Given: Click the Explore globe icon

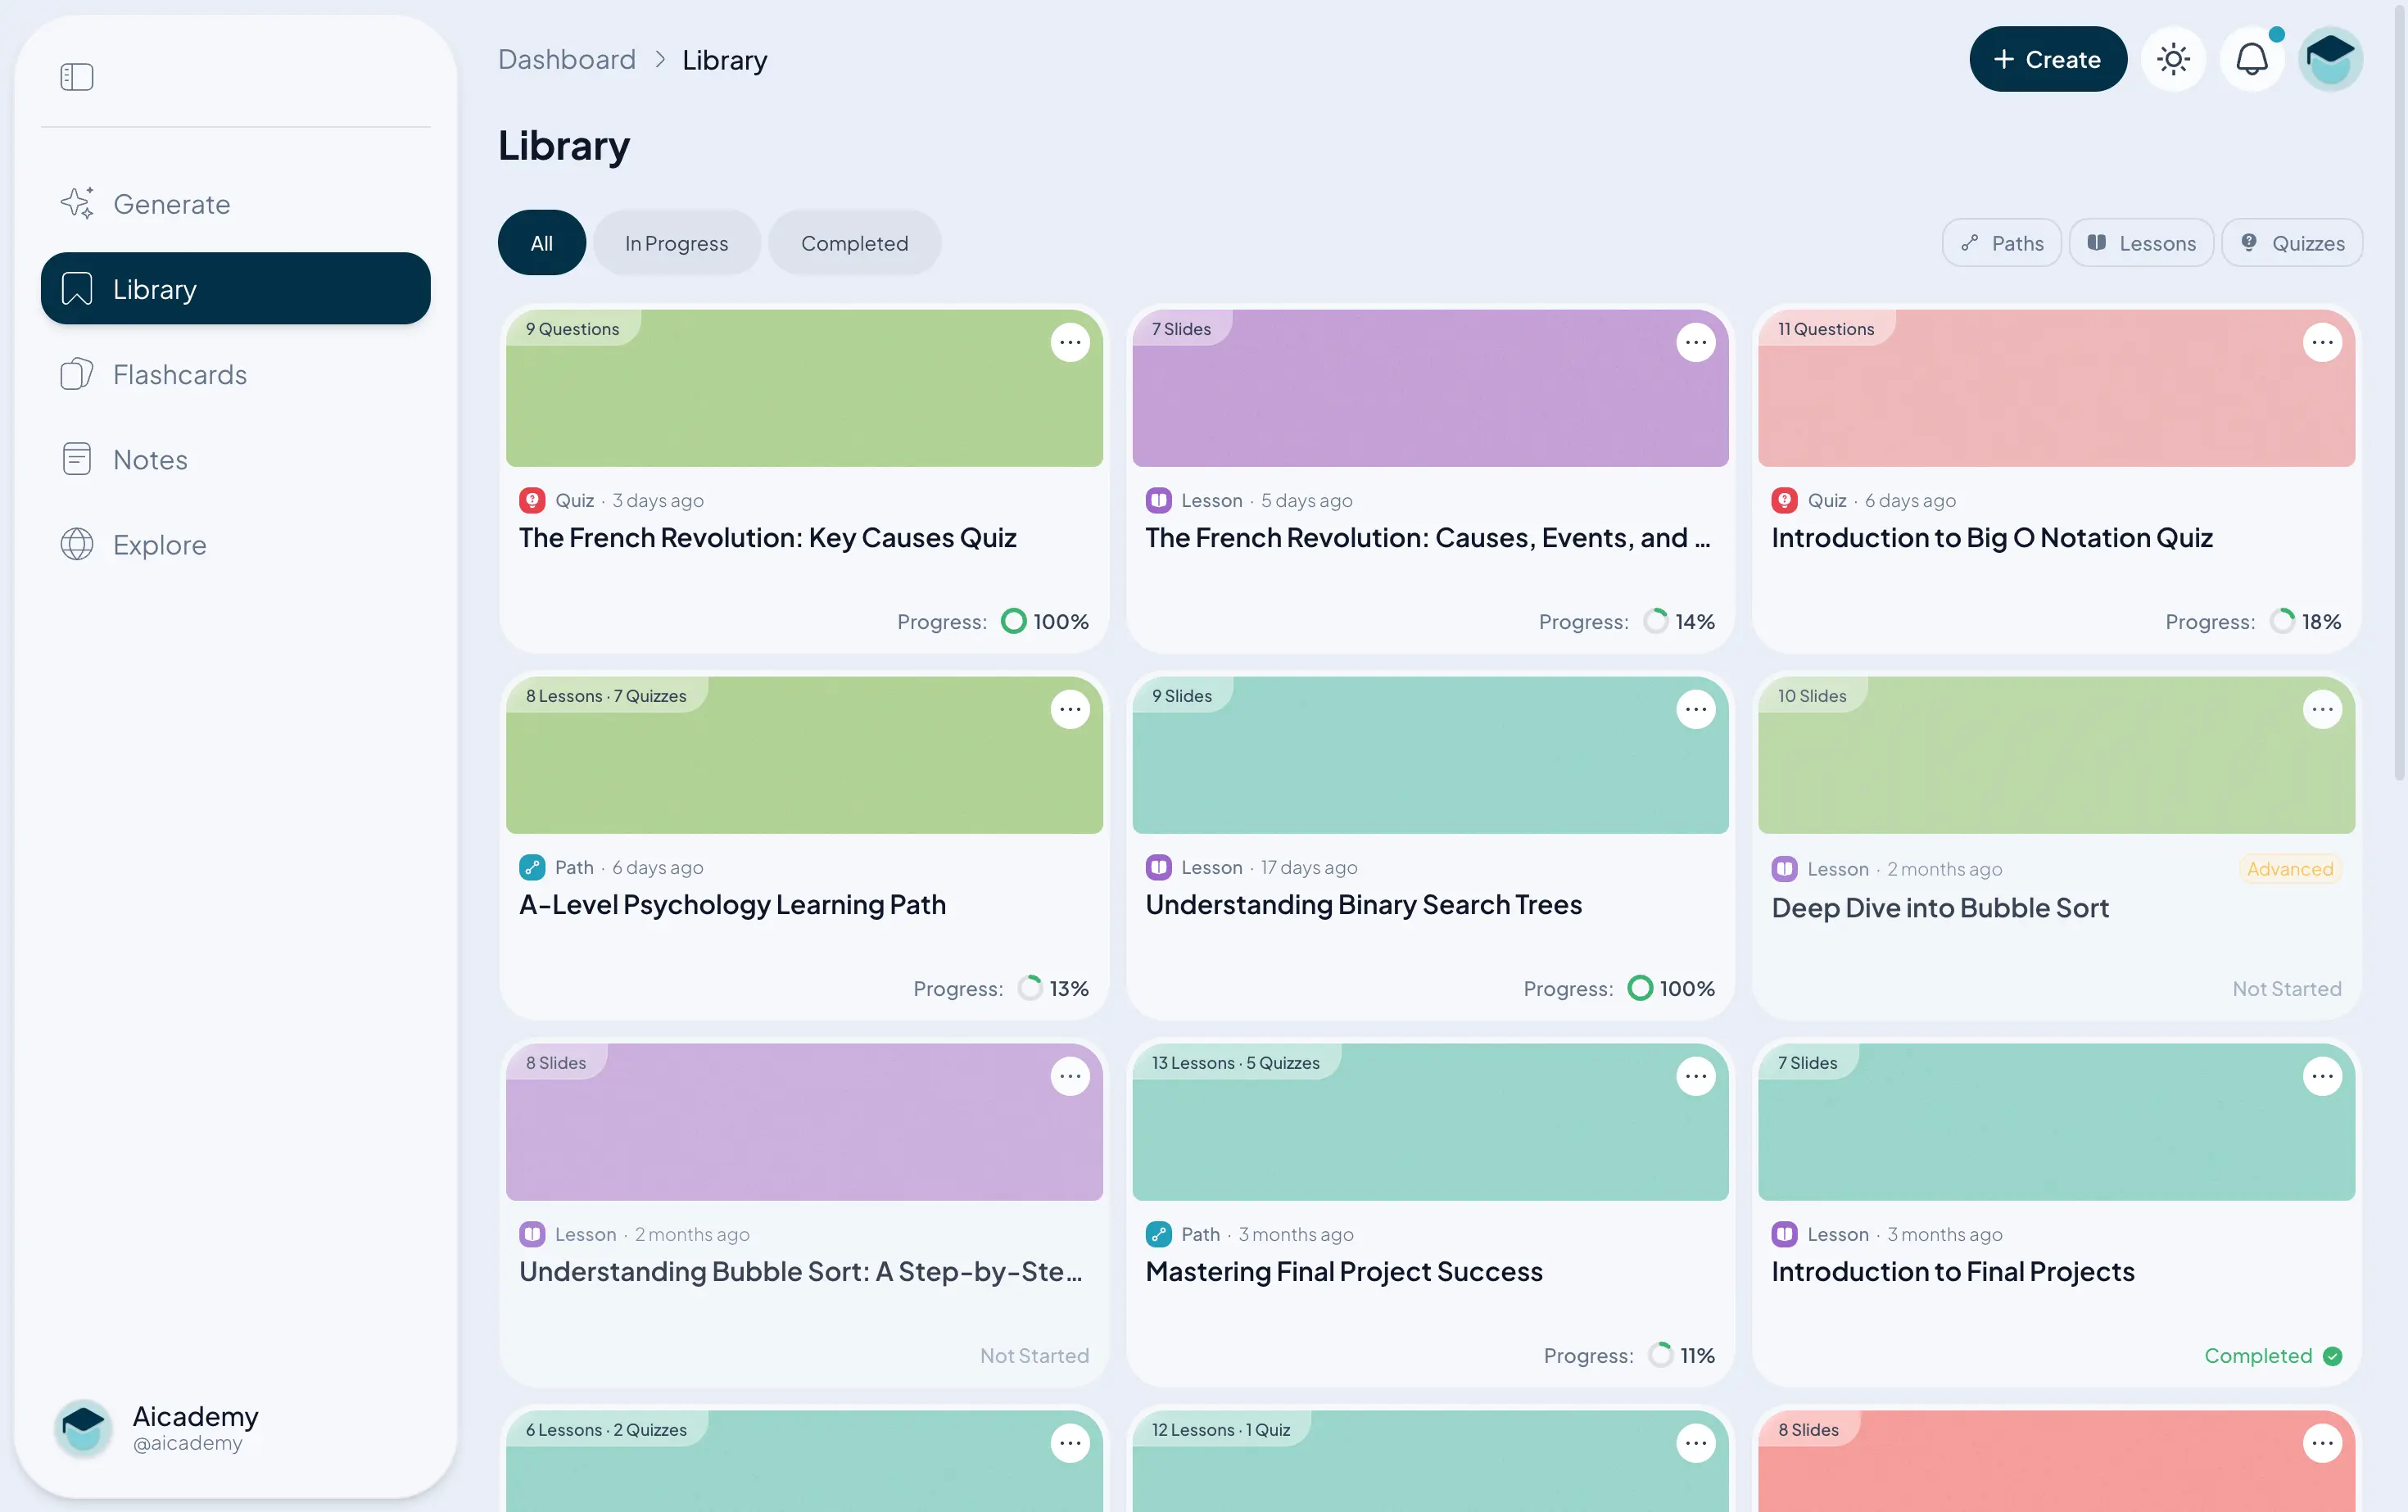Looking at the screenshot, I should tap(77, 544).
